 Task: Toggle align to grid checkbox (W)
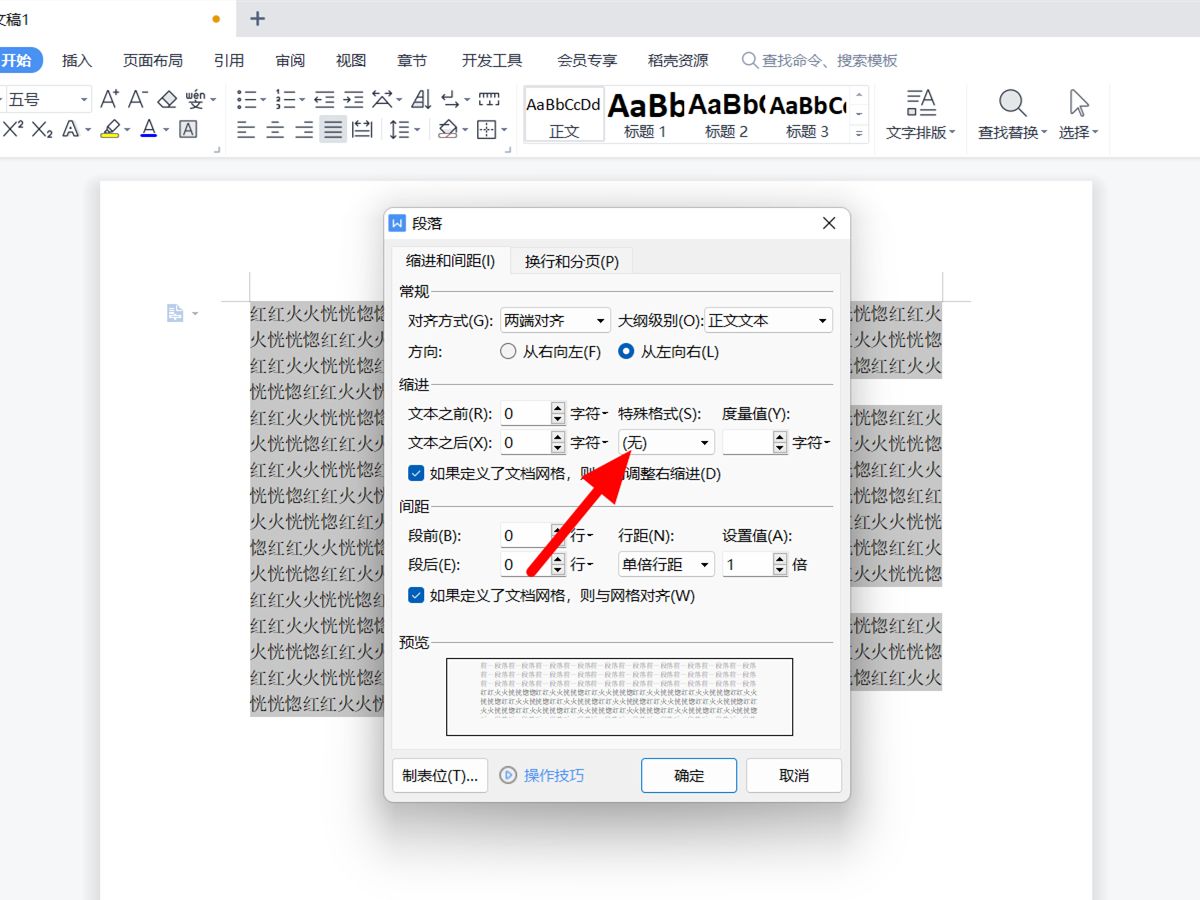(x=416, y=595)
